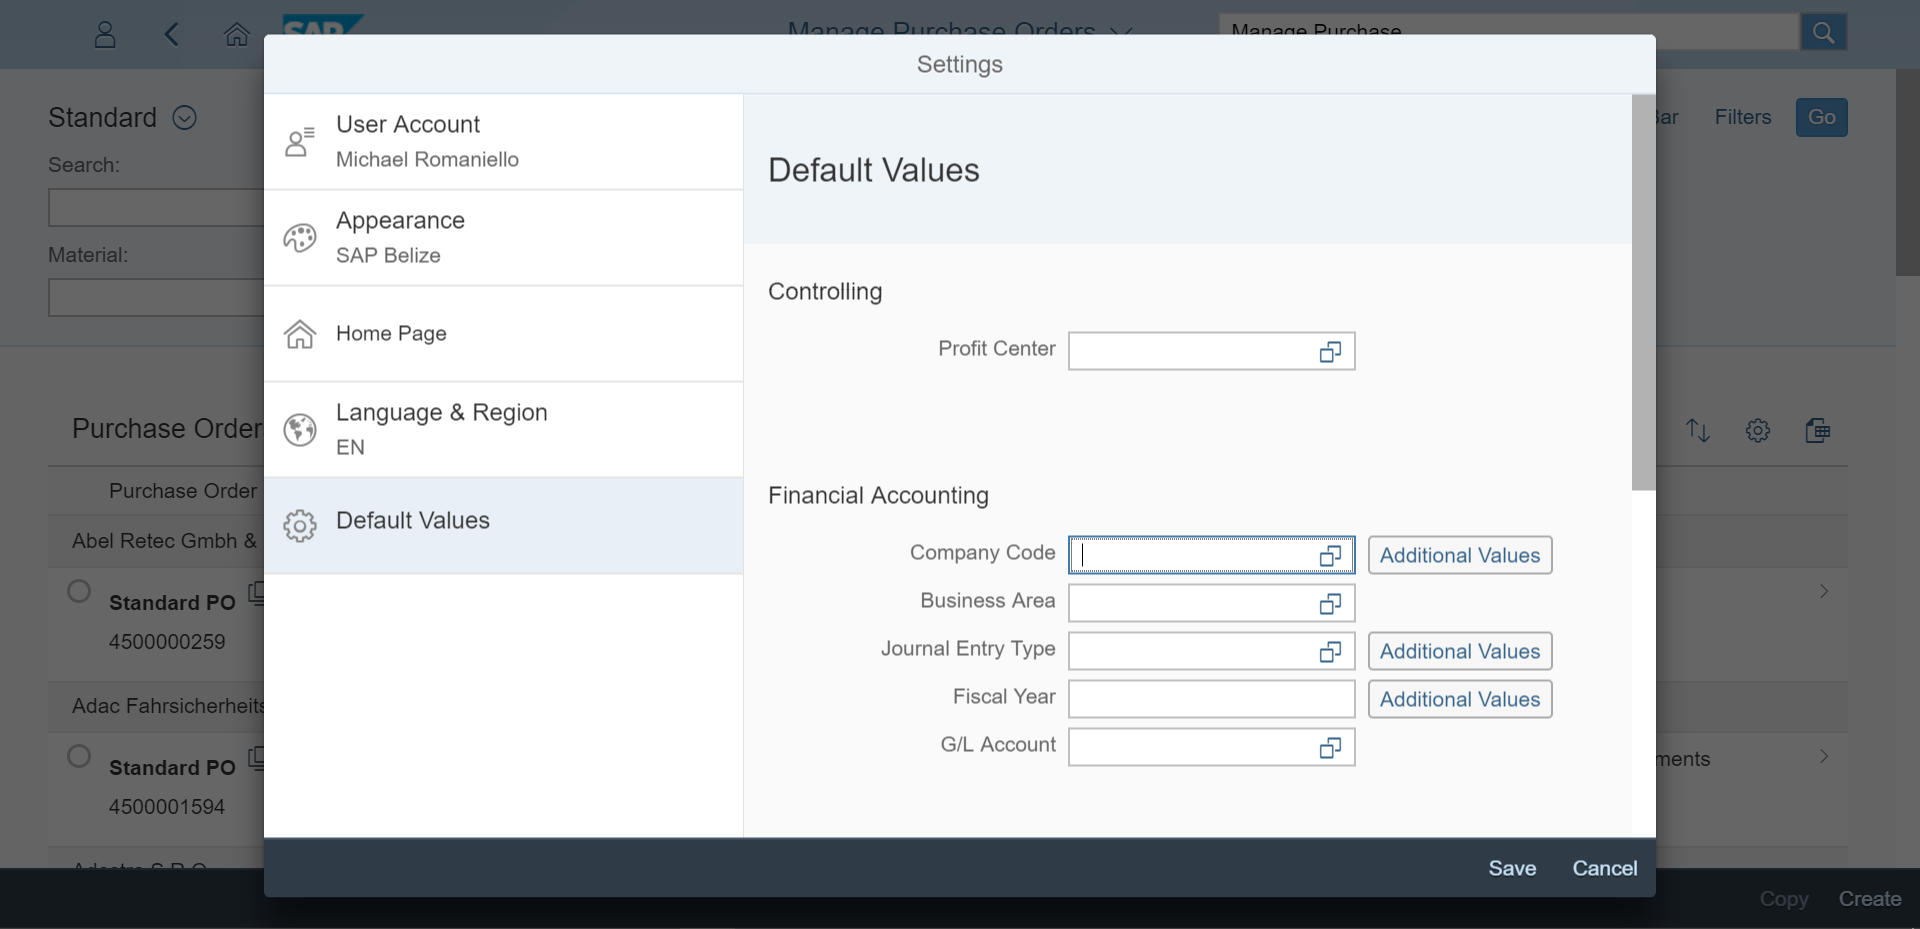Open details arrow for PO 4500001594 row
1920x929 pixels.
coord(1824,756)
